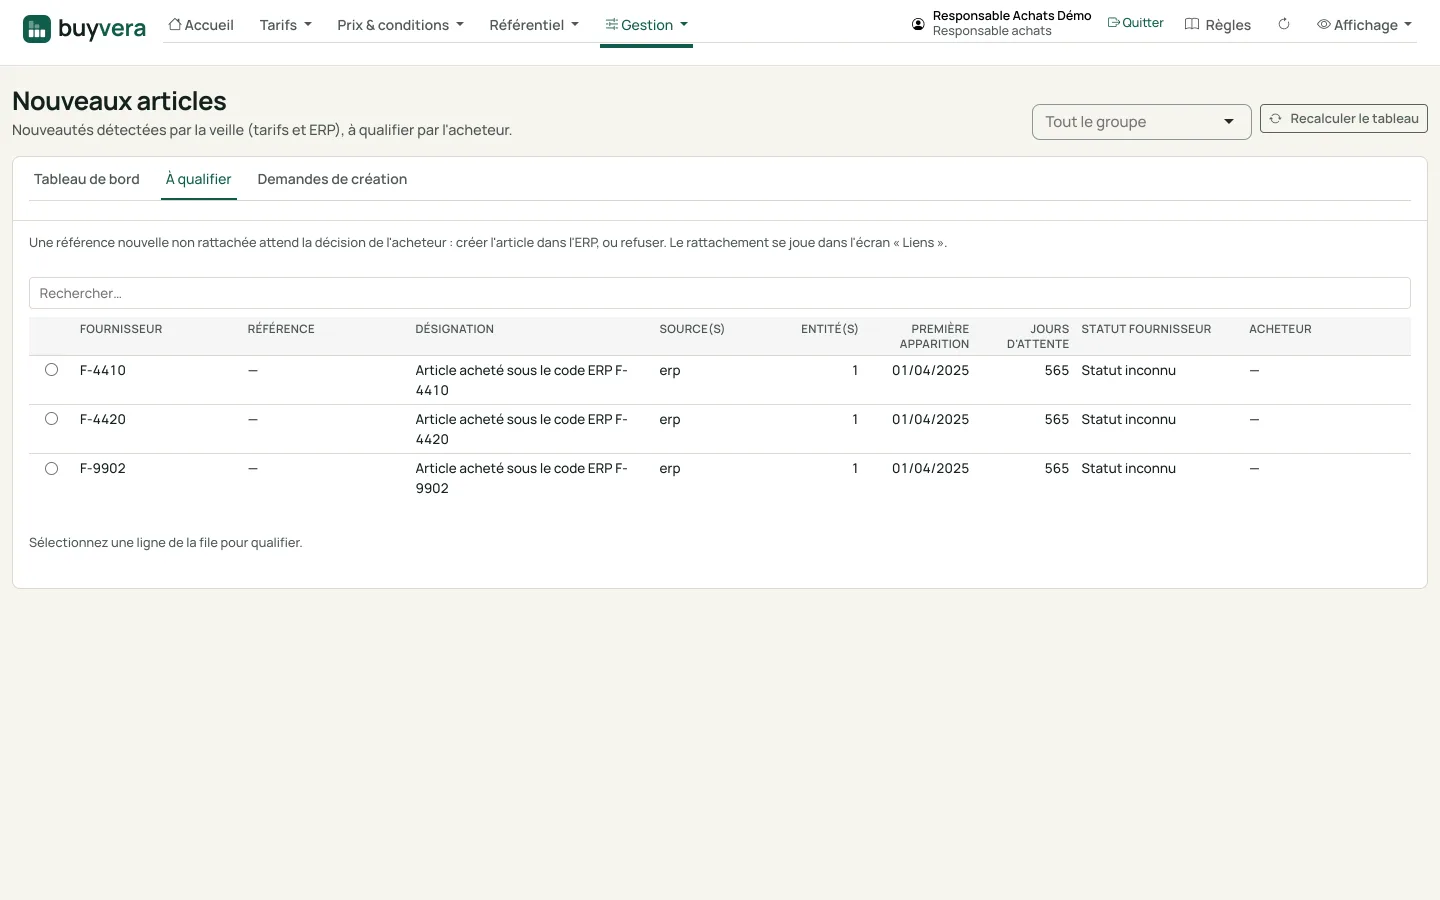
Task: Click supplier cell F-4420
Action: click(103, 419)
